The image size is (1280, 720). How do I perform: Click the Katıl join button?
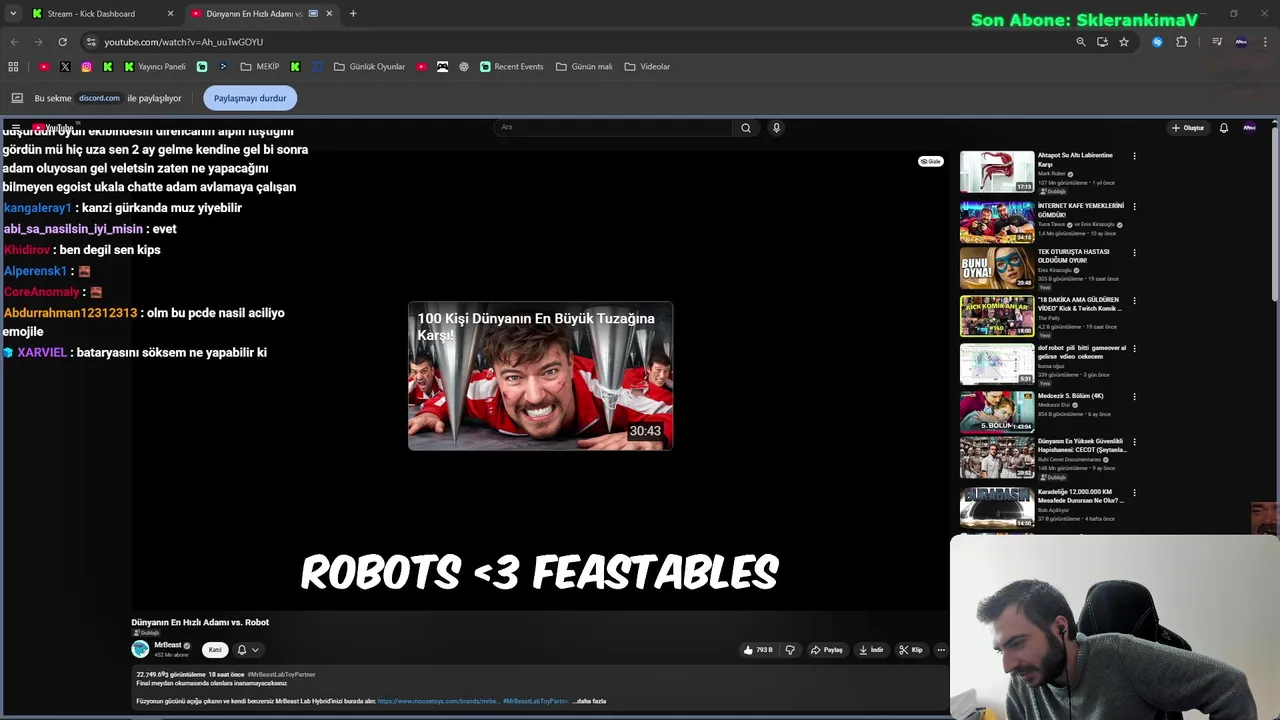(215, 650)
